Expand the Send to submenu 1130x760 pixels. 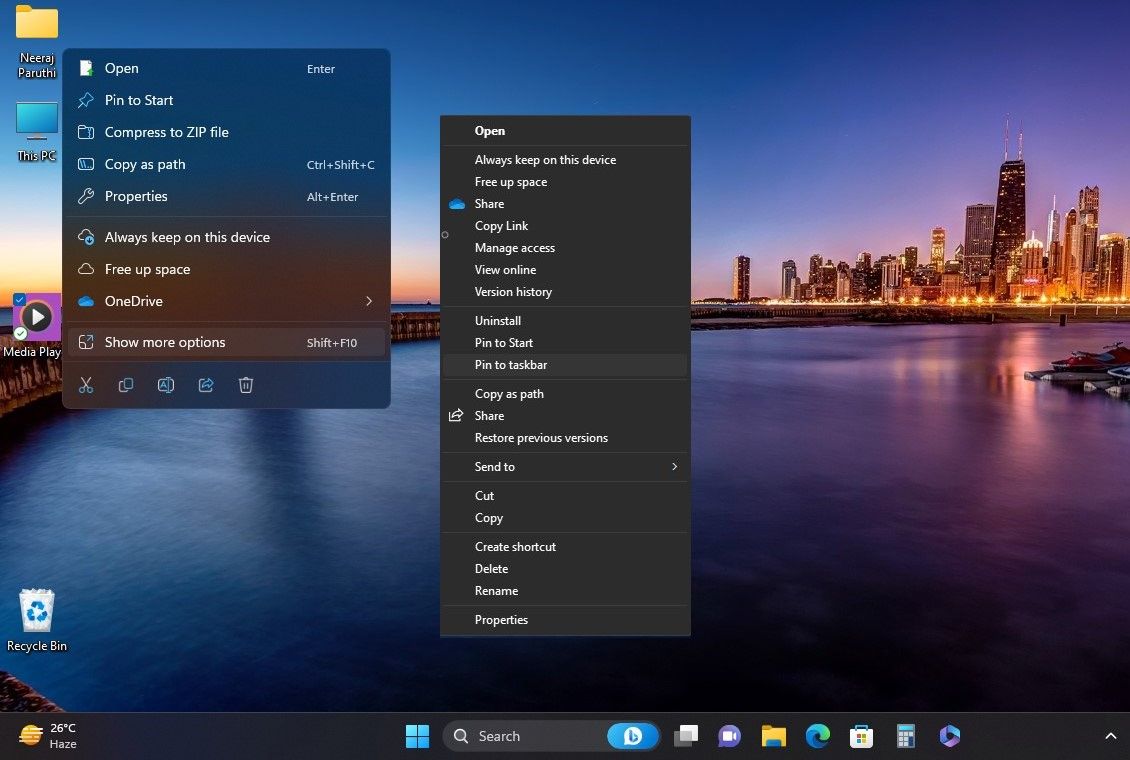674,466
